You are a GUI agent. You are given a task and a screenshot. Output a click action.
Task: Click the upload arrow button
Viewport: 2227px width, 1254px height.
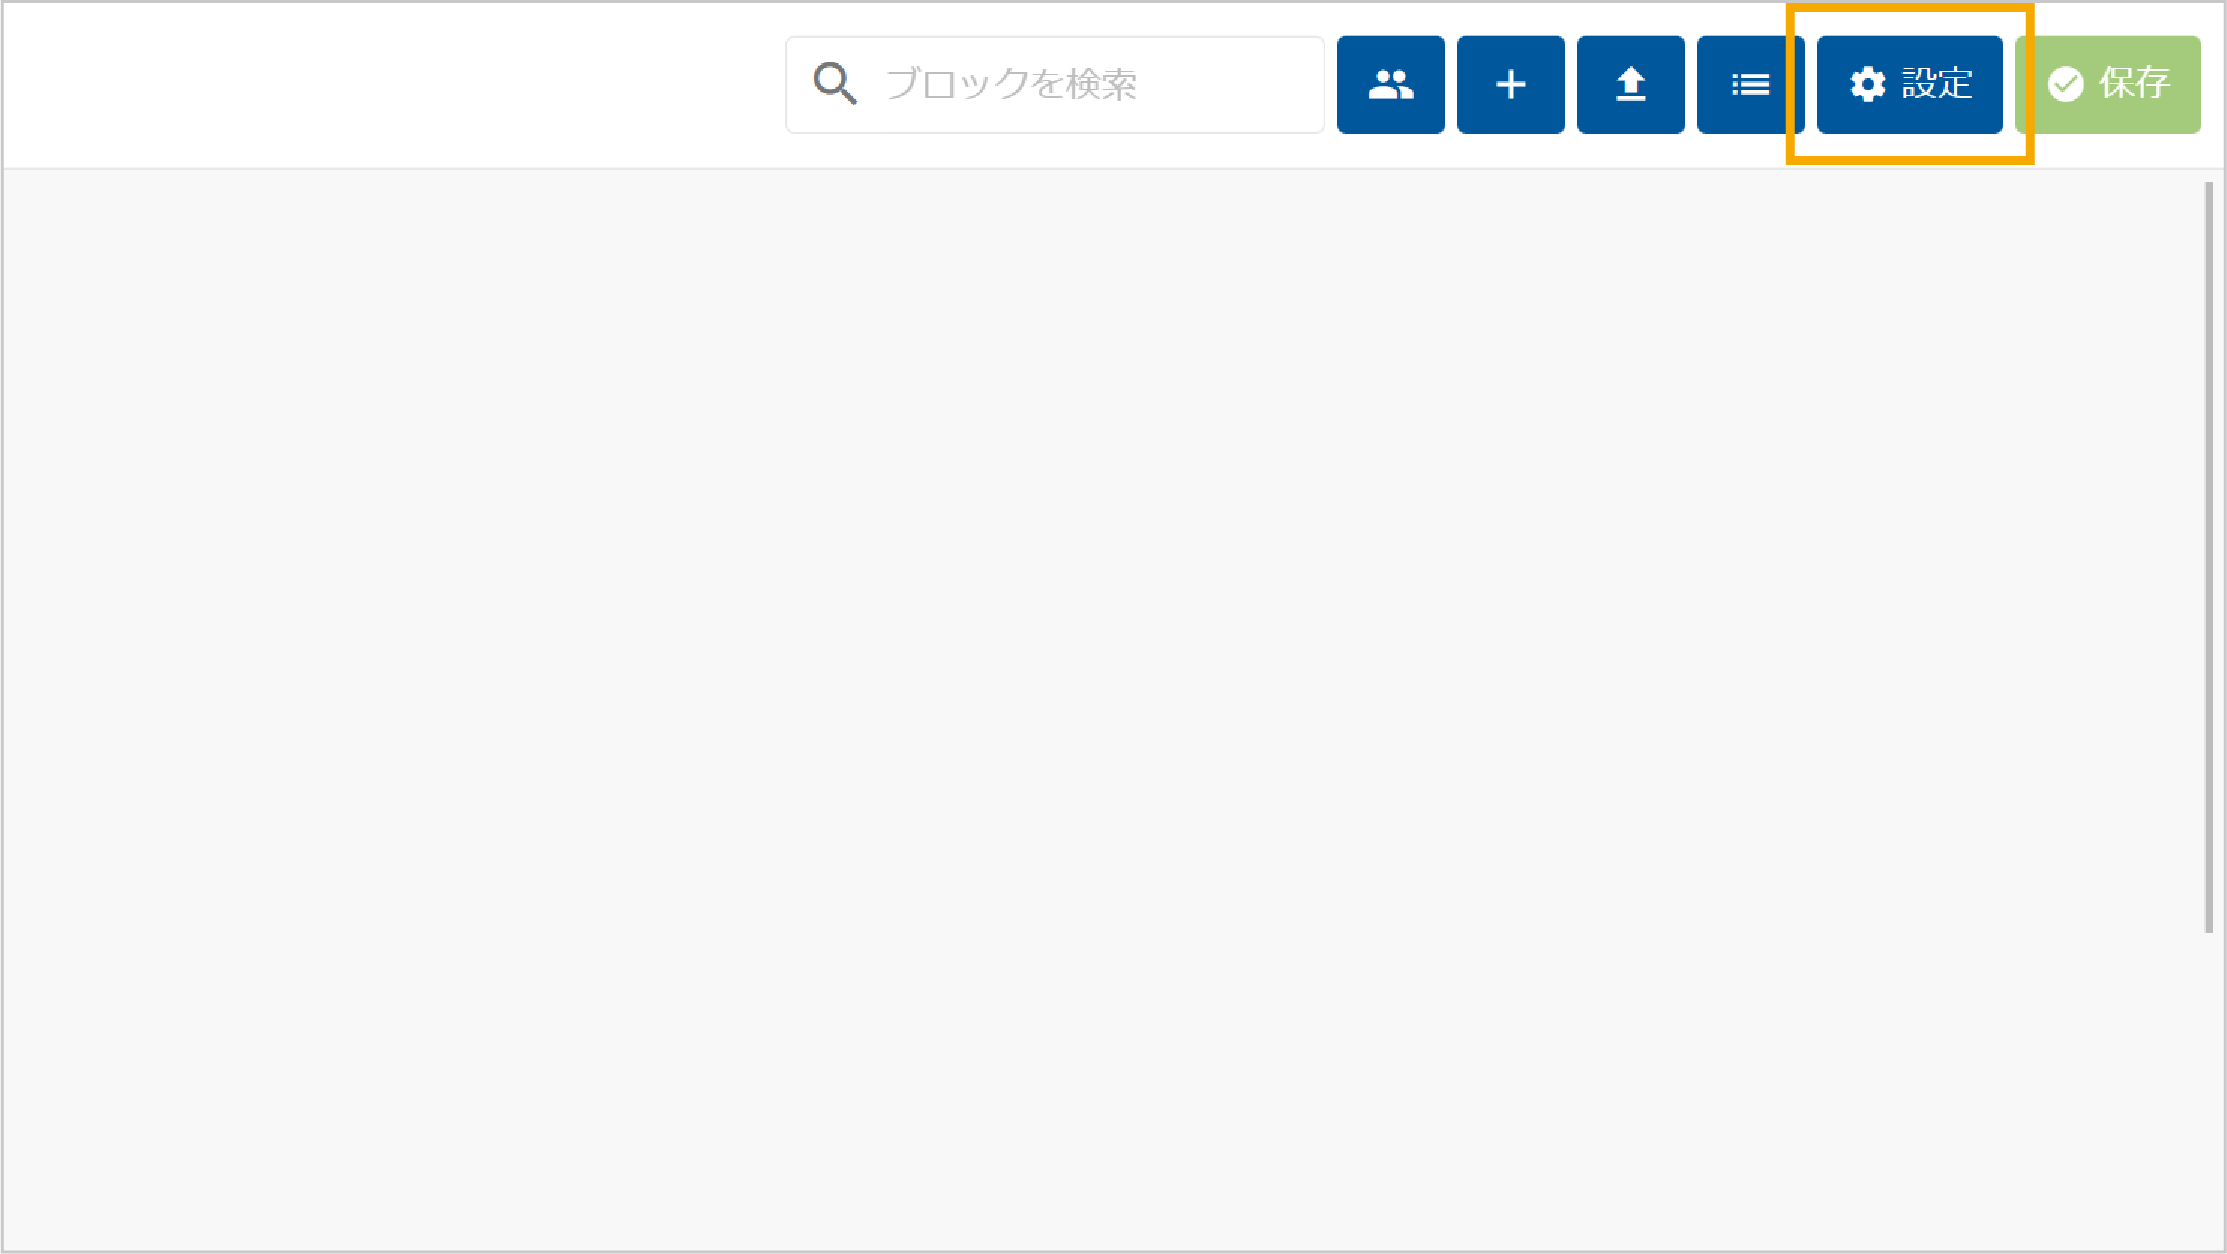tap(1630, 85)
